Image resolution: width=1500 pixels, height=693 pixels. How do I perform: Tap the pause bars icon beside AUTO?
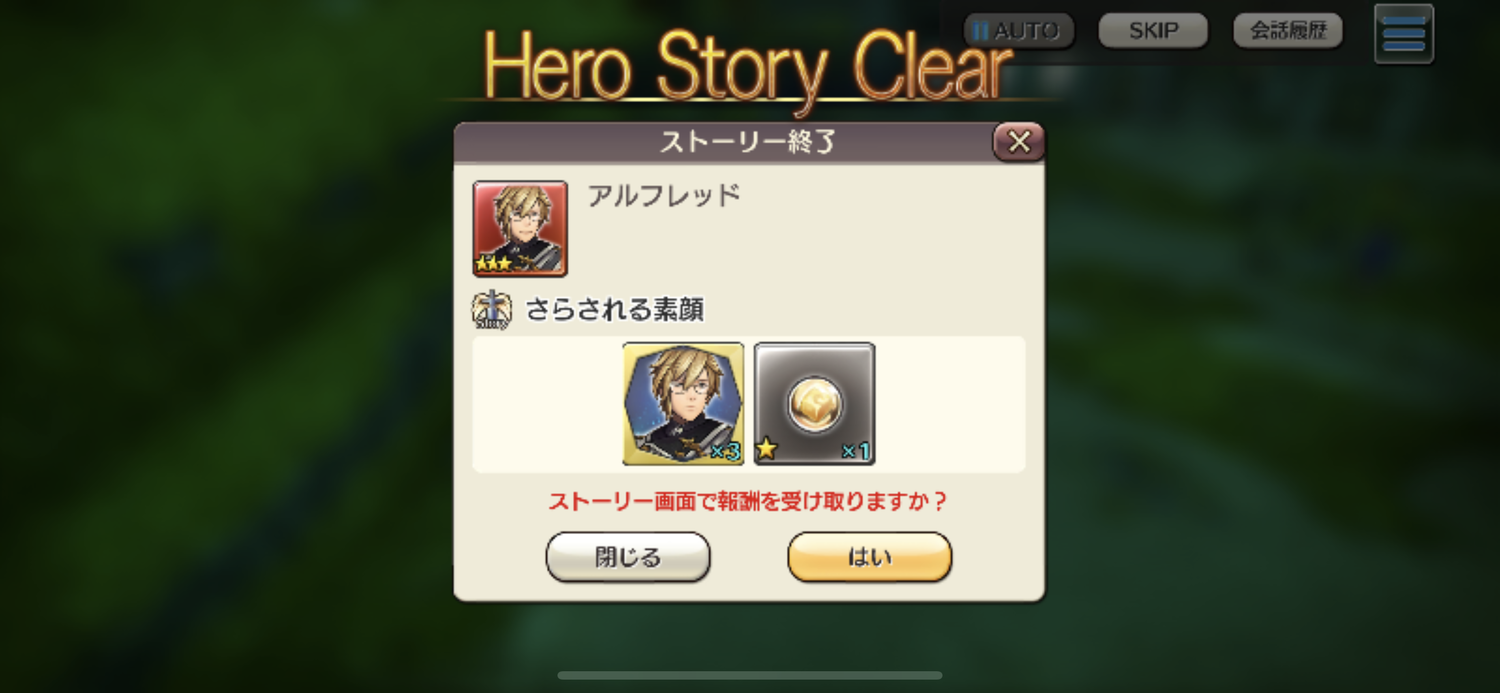click(x=981, y=31)
